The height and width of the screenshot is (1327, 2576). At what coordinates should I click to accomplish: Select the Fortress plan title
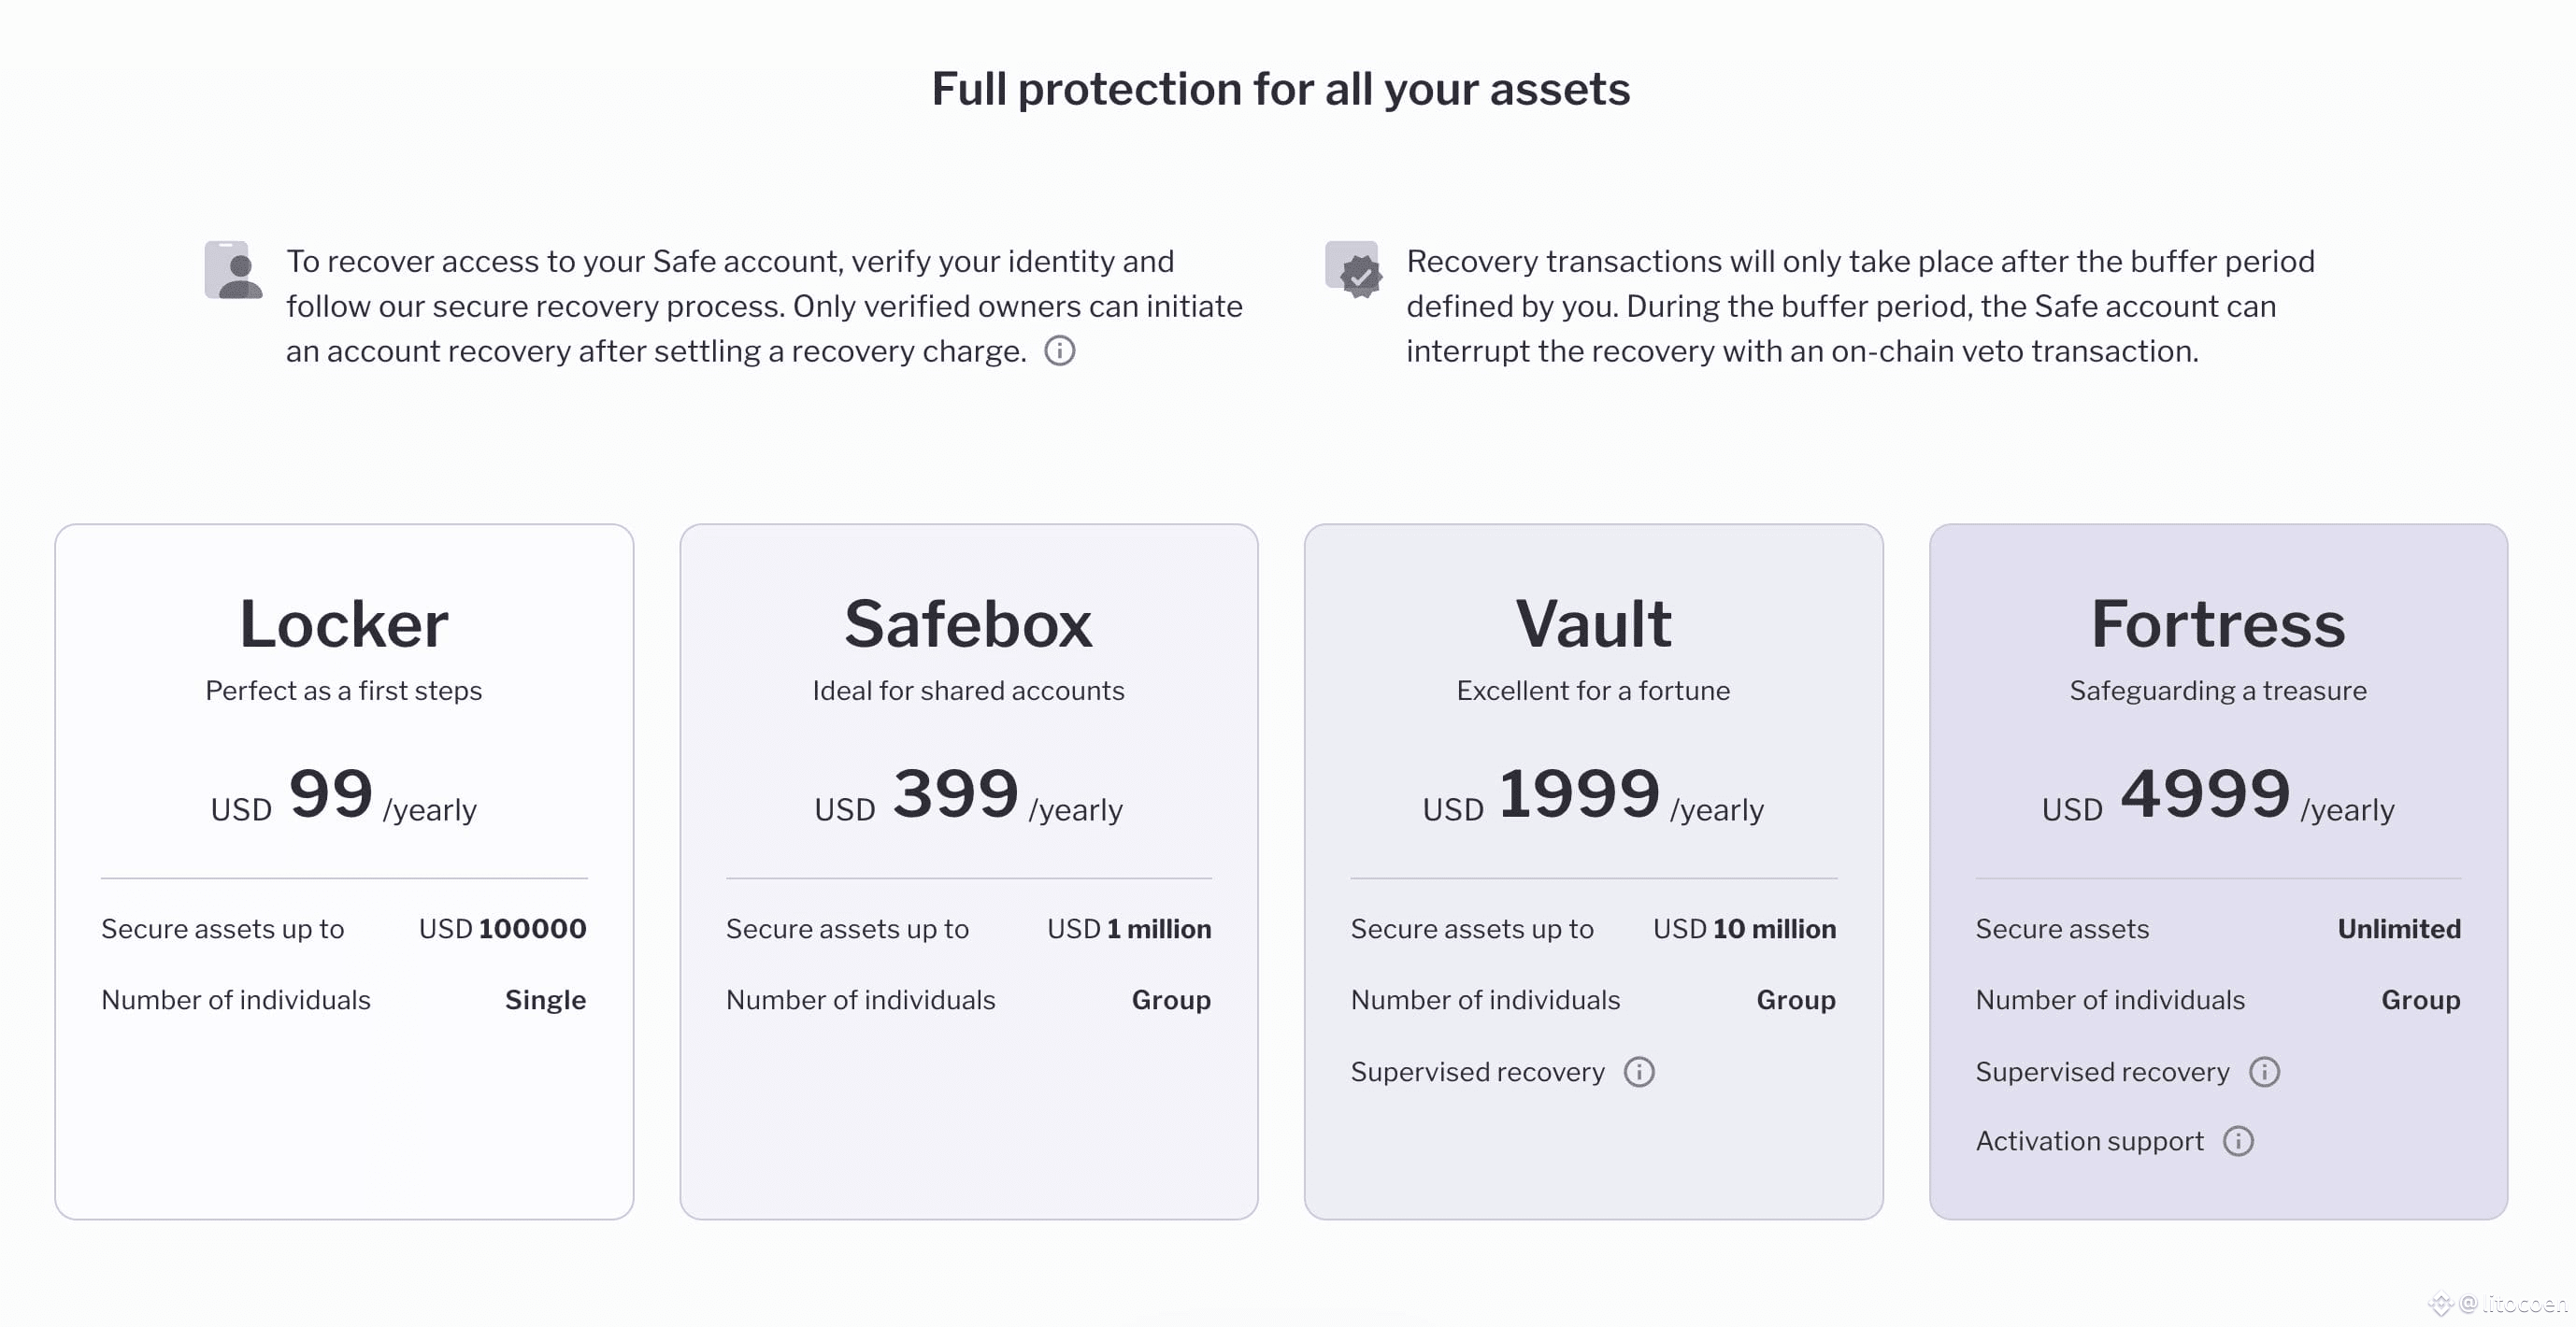click(x=2218, y=624)
